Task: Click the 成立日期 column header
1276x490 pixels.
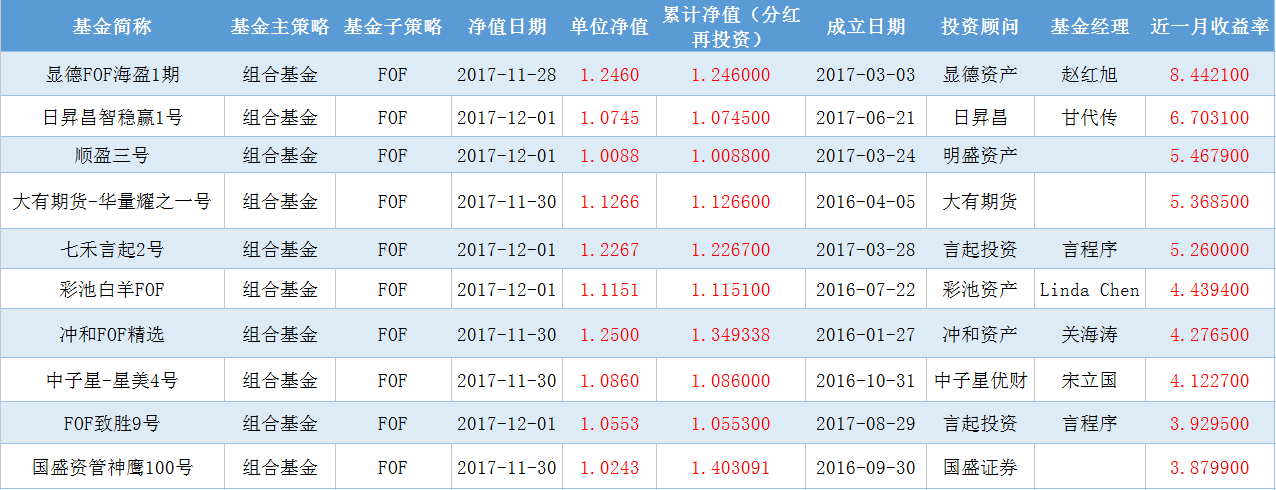Action: (866, 27)
